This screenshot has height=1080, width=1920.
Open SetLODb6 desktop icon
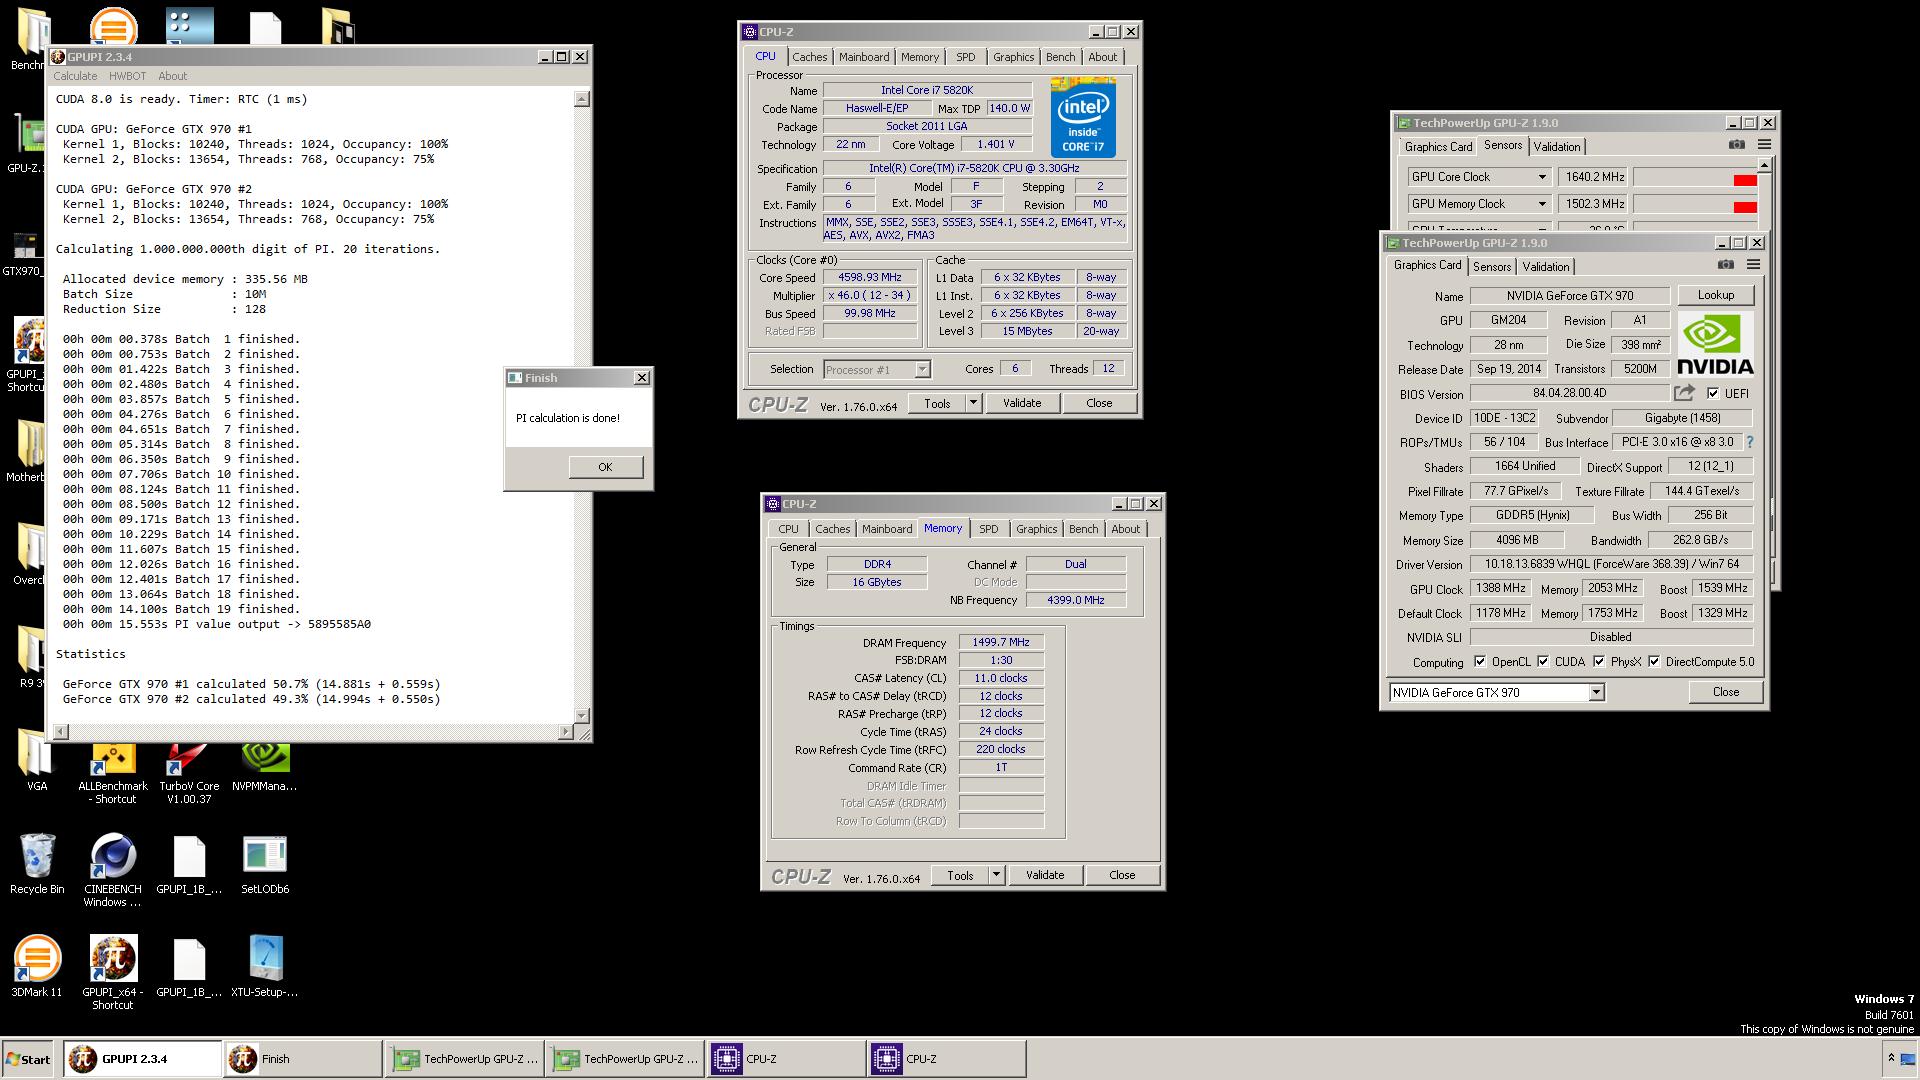(265, 864)
